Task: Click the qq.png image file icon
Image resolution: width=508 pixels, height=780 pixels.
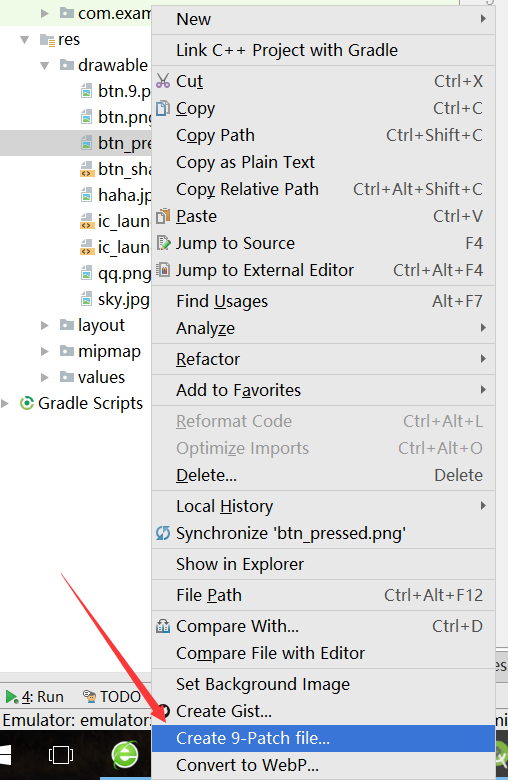Action: [86, 273]
